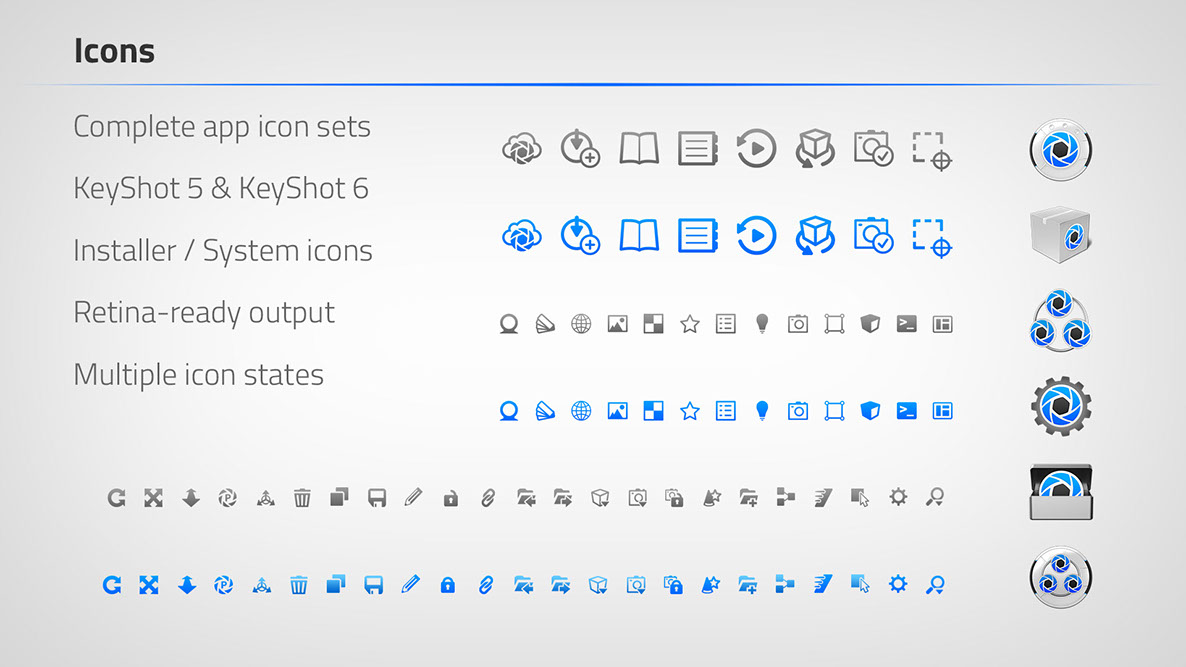Click the gray trash can icon
Image resolution: width=1186 pixels, height=667 pixels.
pyautogui.click(x=302, y=497)
